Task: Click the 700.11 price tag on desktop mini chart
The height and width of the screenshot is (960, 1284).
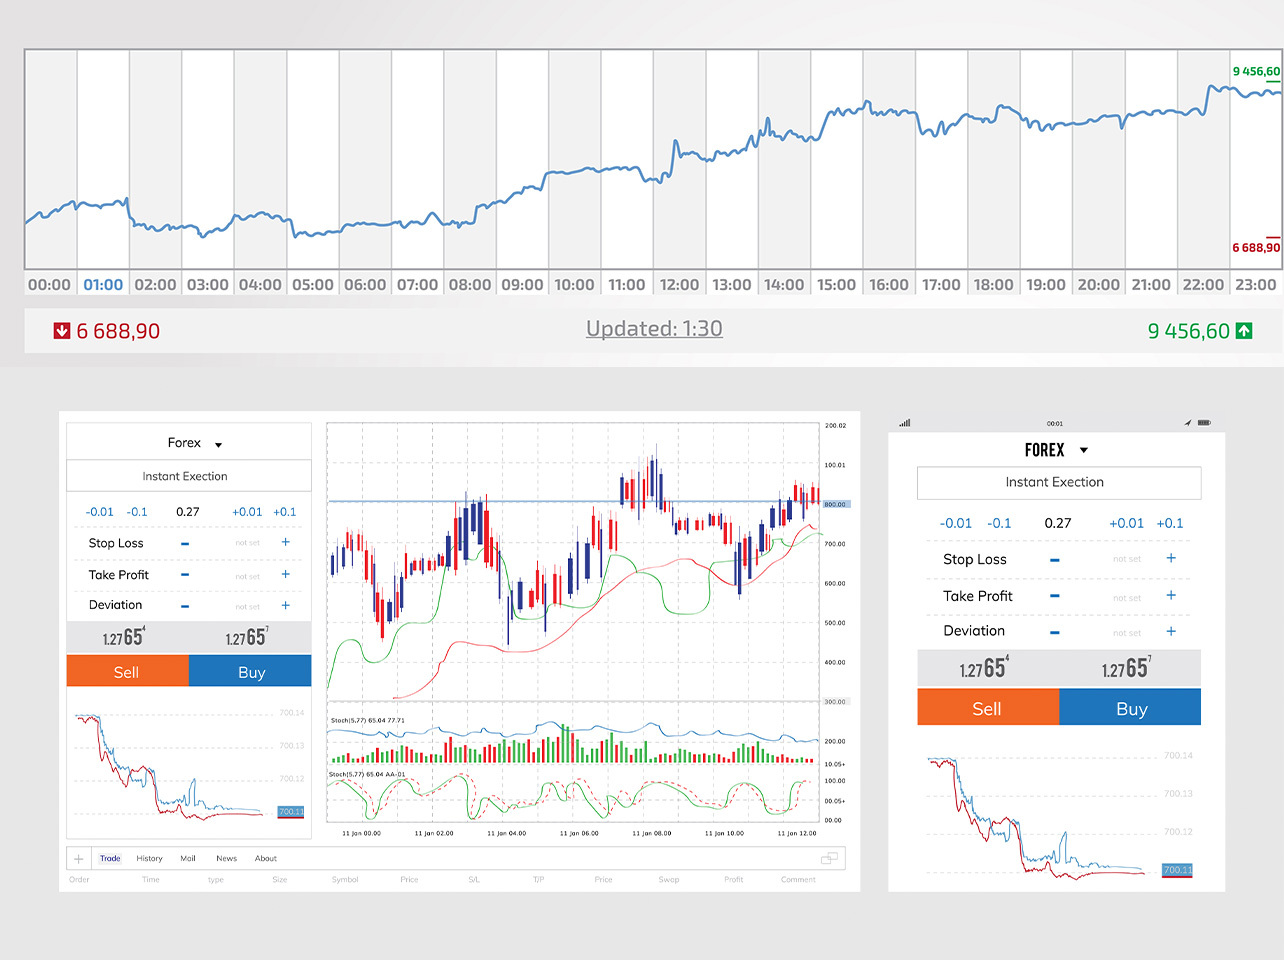Action: tap(290, 812)
